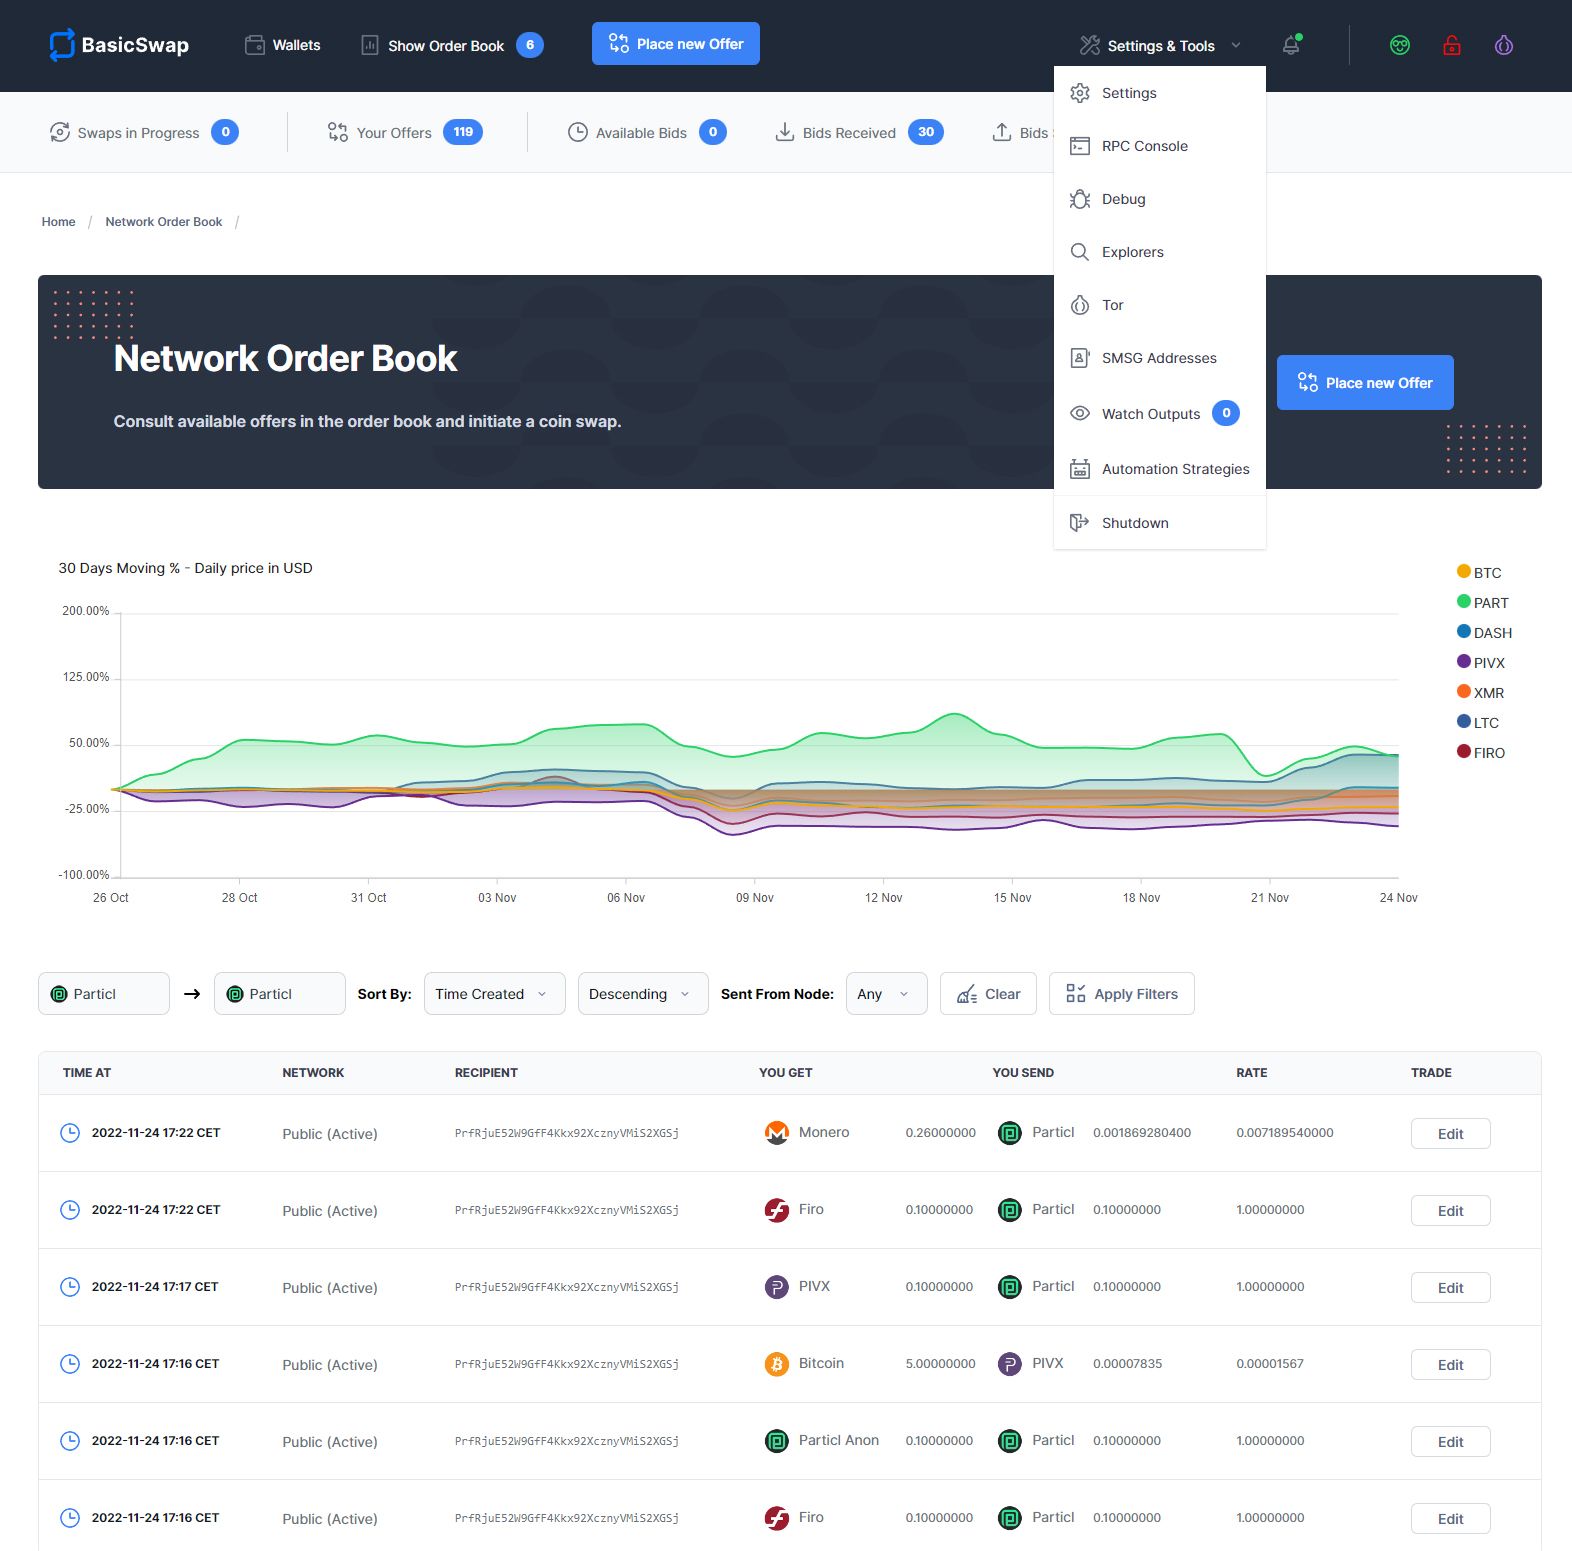Click the Swaps in Progress sync icon

click(x=60, y=132)
